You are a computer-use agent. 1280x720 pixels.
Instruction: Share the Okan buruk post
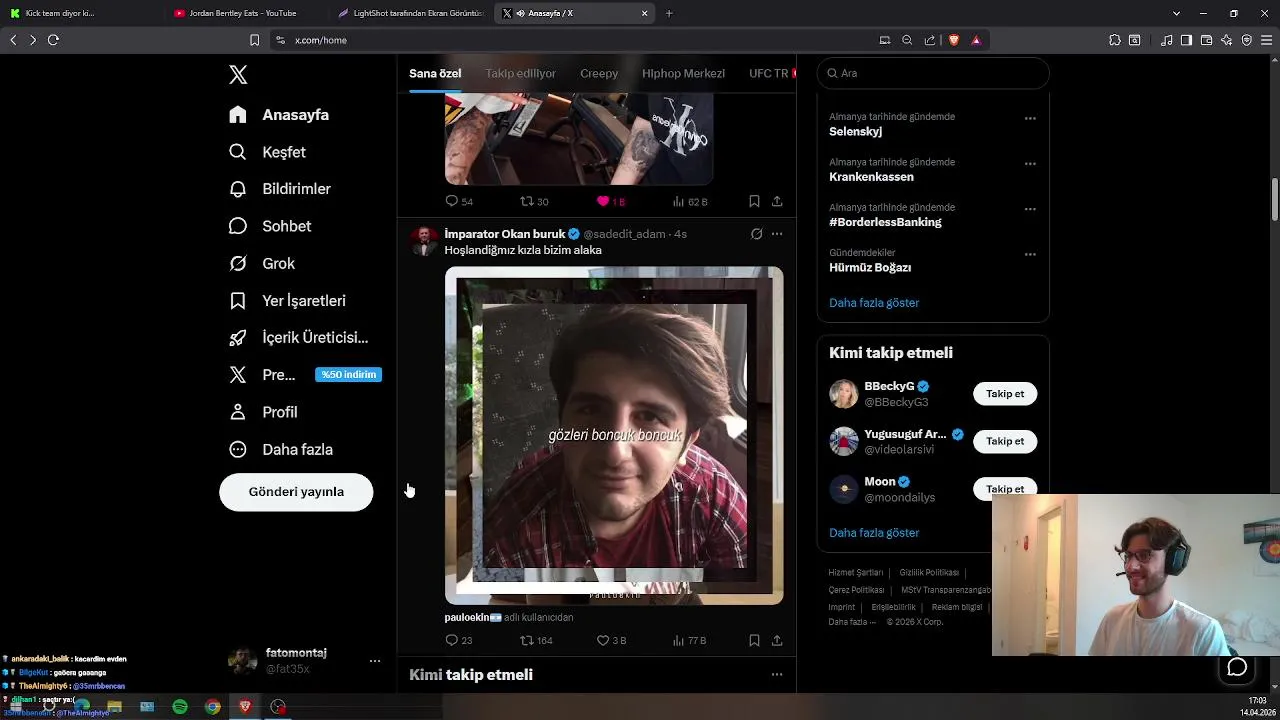777,640
